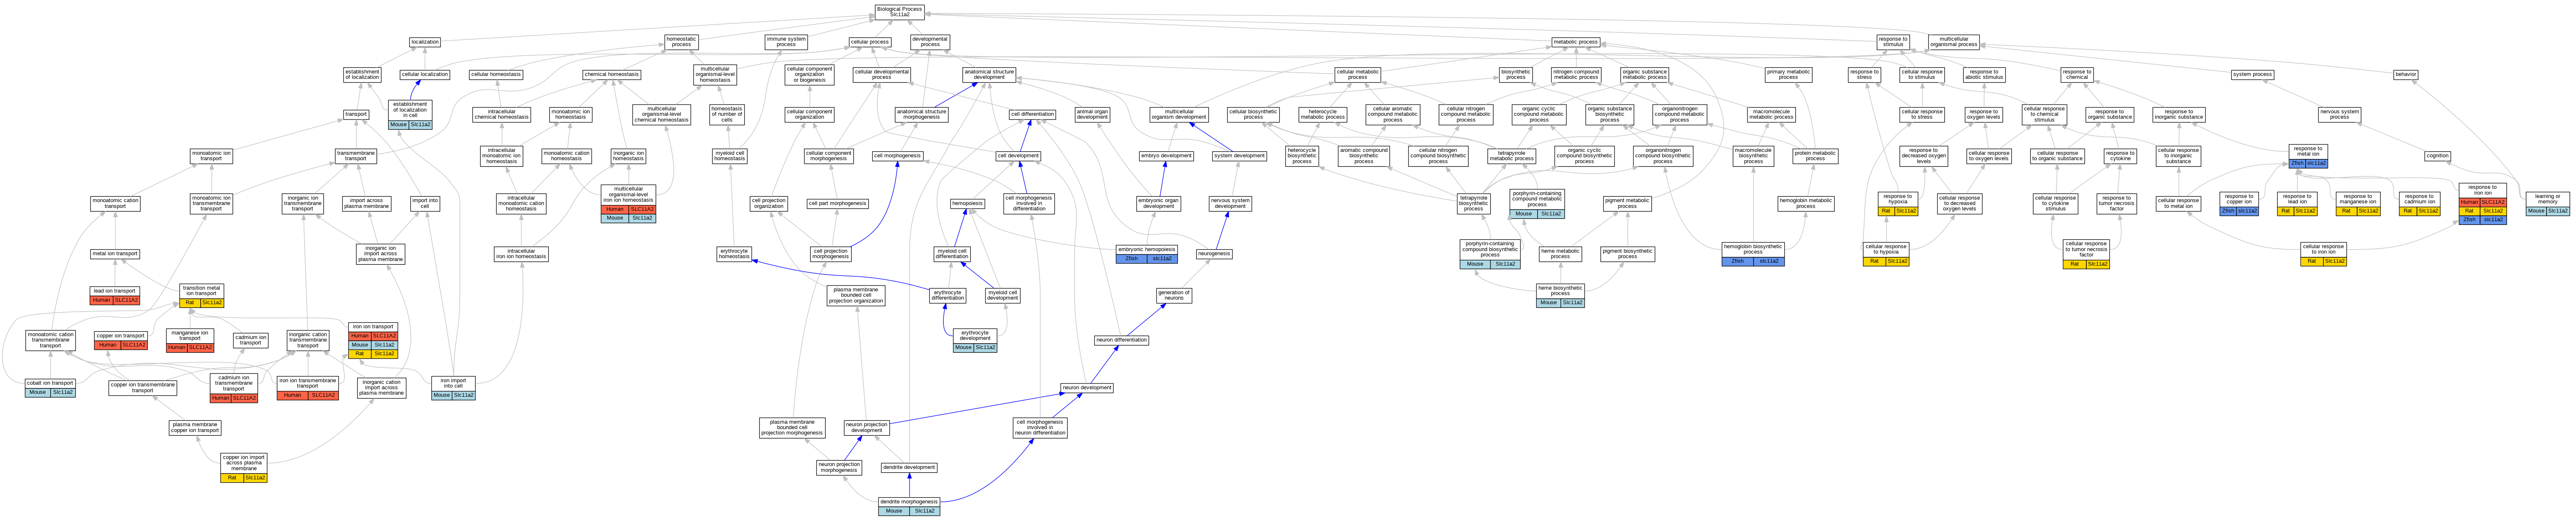This screenshot has width=2576, height=520.
Task: Select 'transition metal ion transport' node
Action: click(202, 296)
